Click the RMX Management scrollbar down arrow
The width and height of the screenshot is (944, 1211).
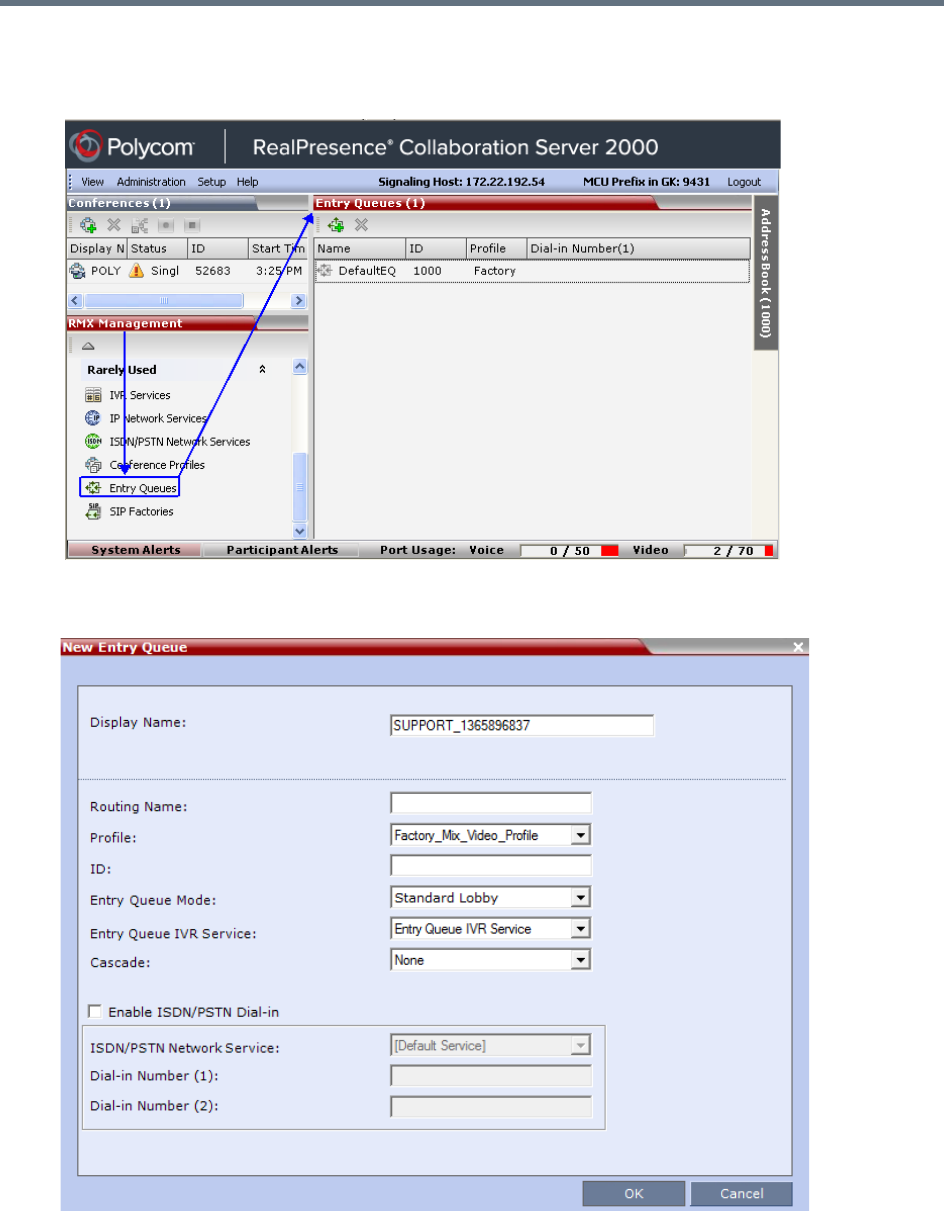[x=300, y=532]
